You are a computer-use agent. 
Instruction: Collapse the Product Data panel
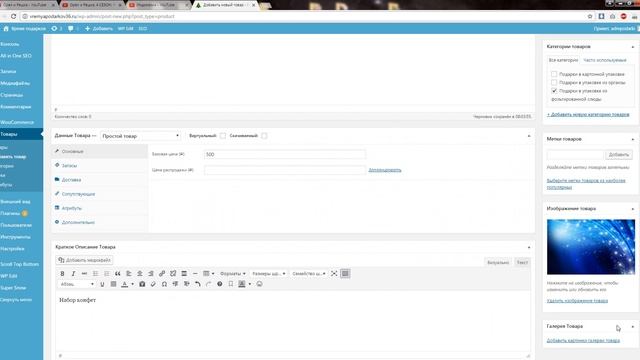[529, 136]
